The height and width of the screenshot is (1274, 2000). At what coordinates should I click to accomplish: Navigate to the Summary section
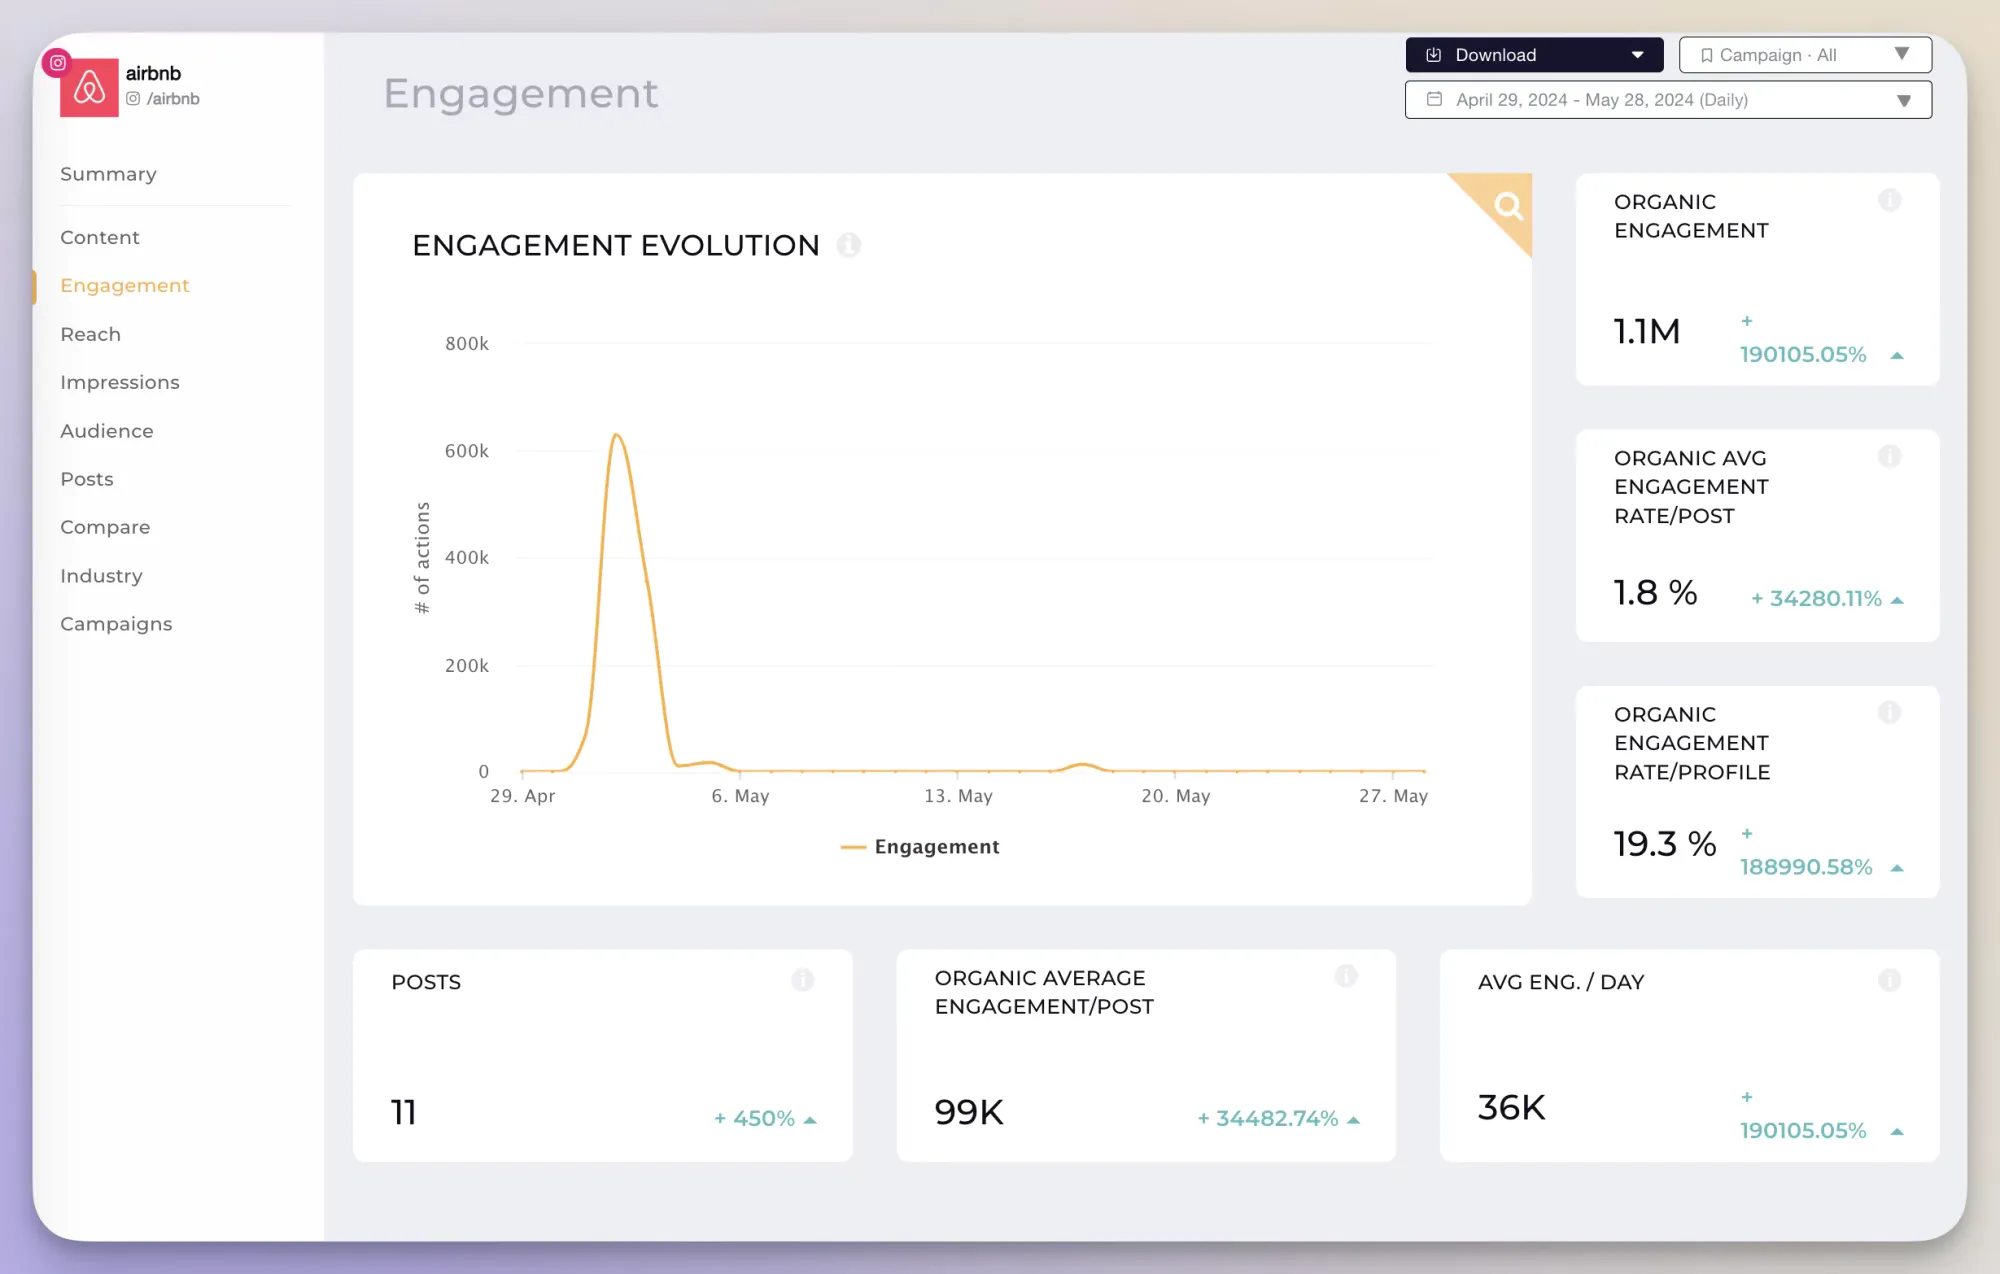click(x=108, y=173)
